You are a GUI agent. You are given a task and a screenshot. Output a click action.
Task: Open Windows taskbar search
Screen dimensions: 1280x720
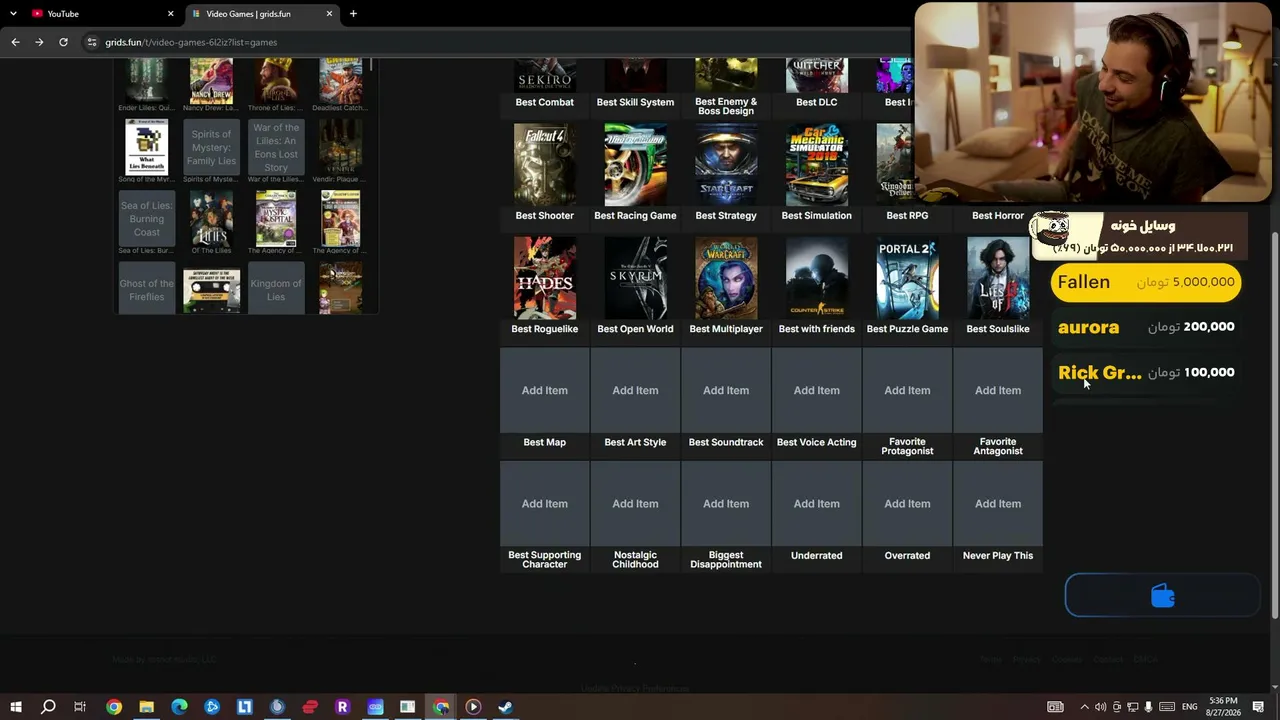tap(47, 707)
